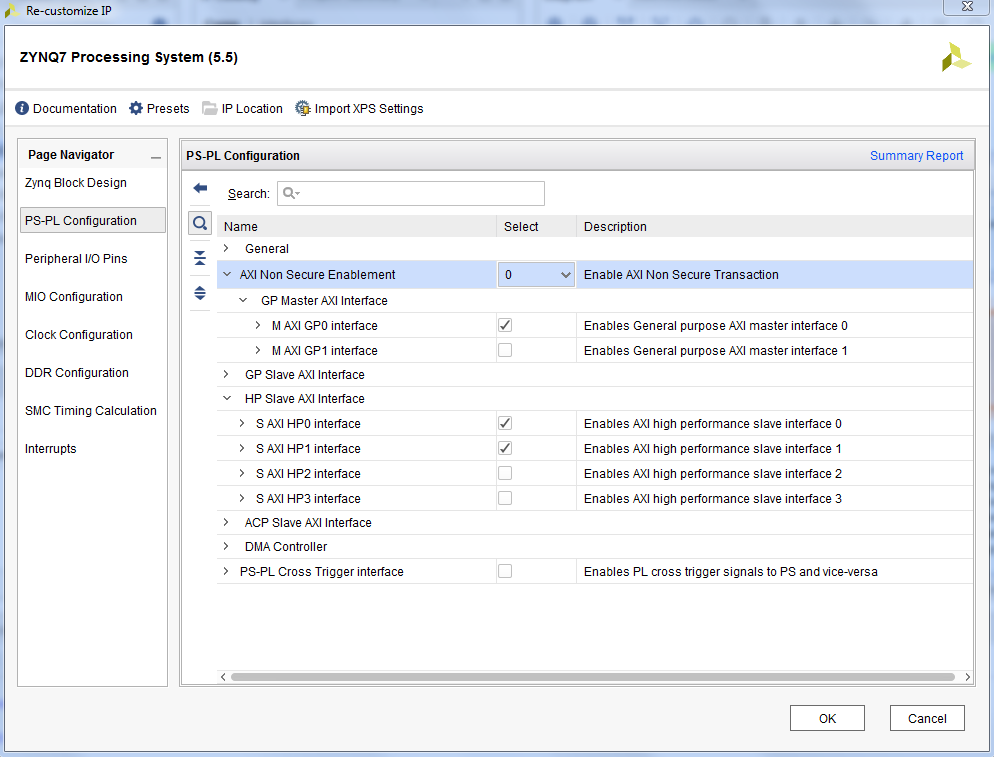
Task: Click the Collapse All icon
Action: pyautogui.click(x=200, y=258)
